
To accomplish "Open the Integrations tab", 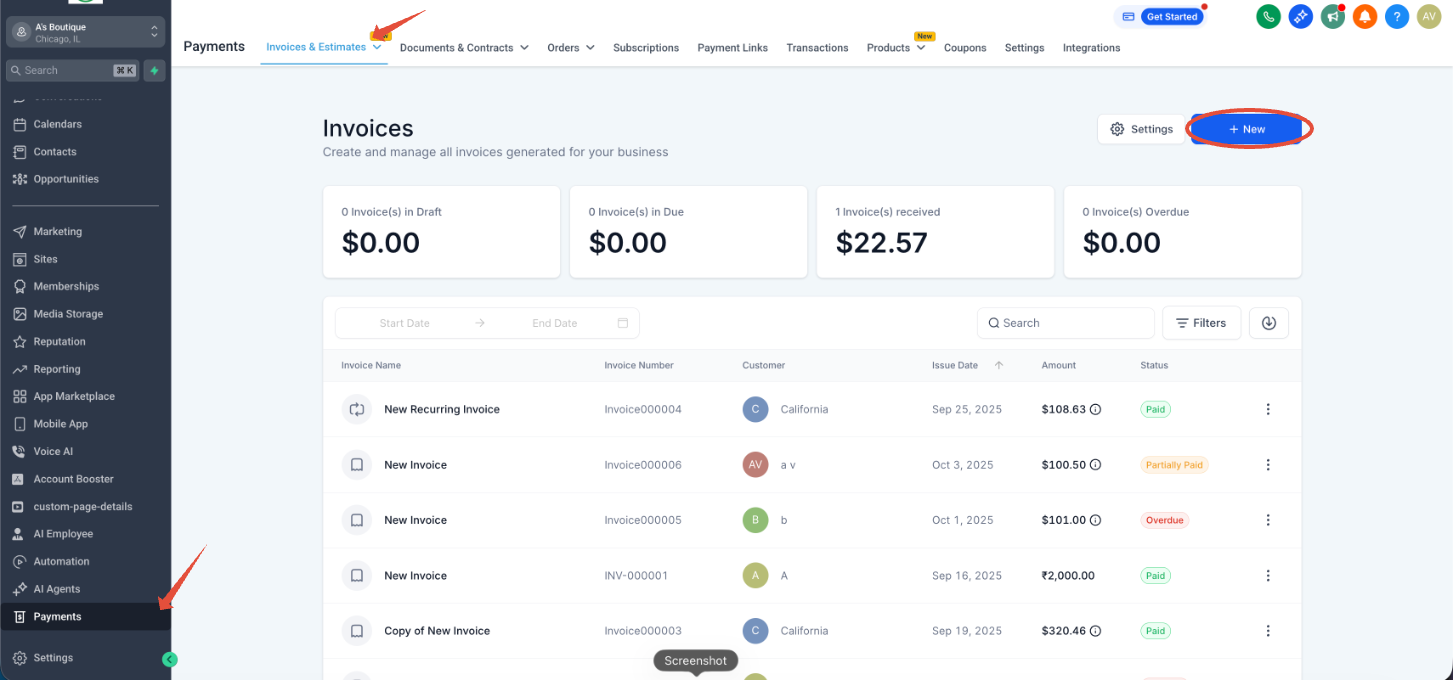I will pyautogui.click(x=1091, y=48).
